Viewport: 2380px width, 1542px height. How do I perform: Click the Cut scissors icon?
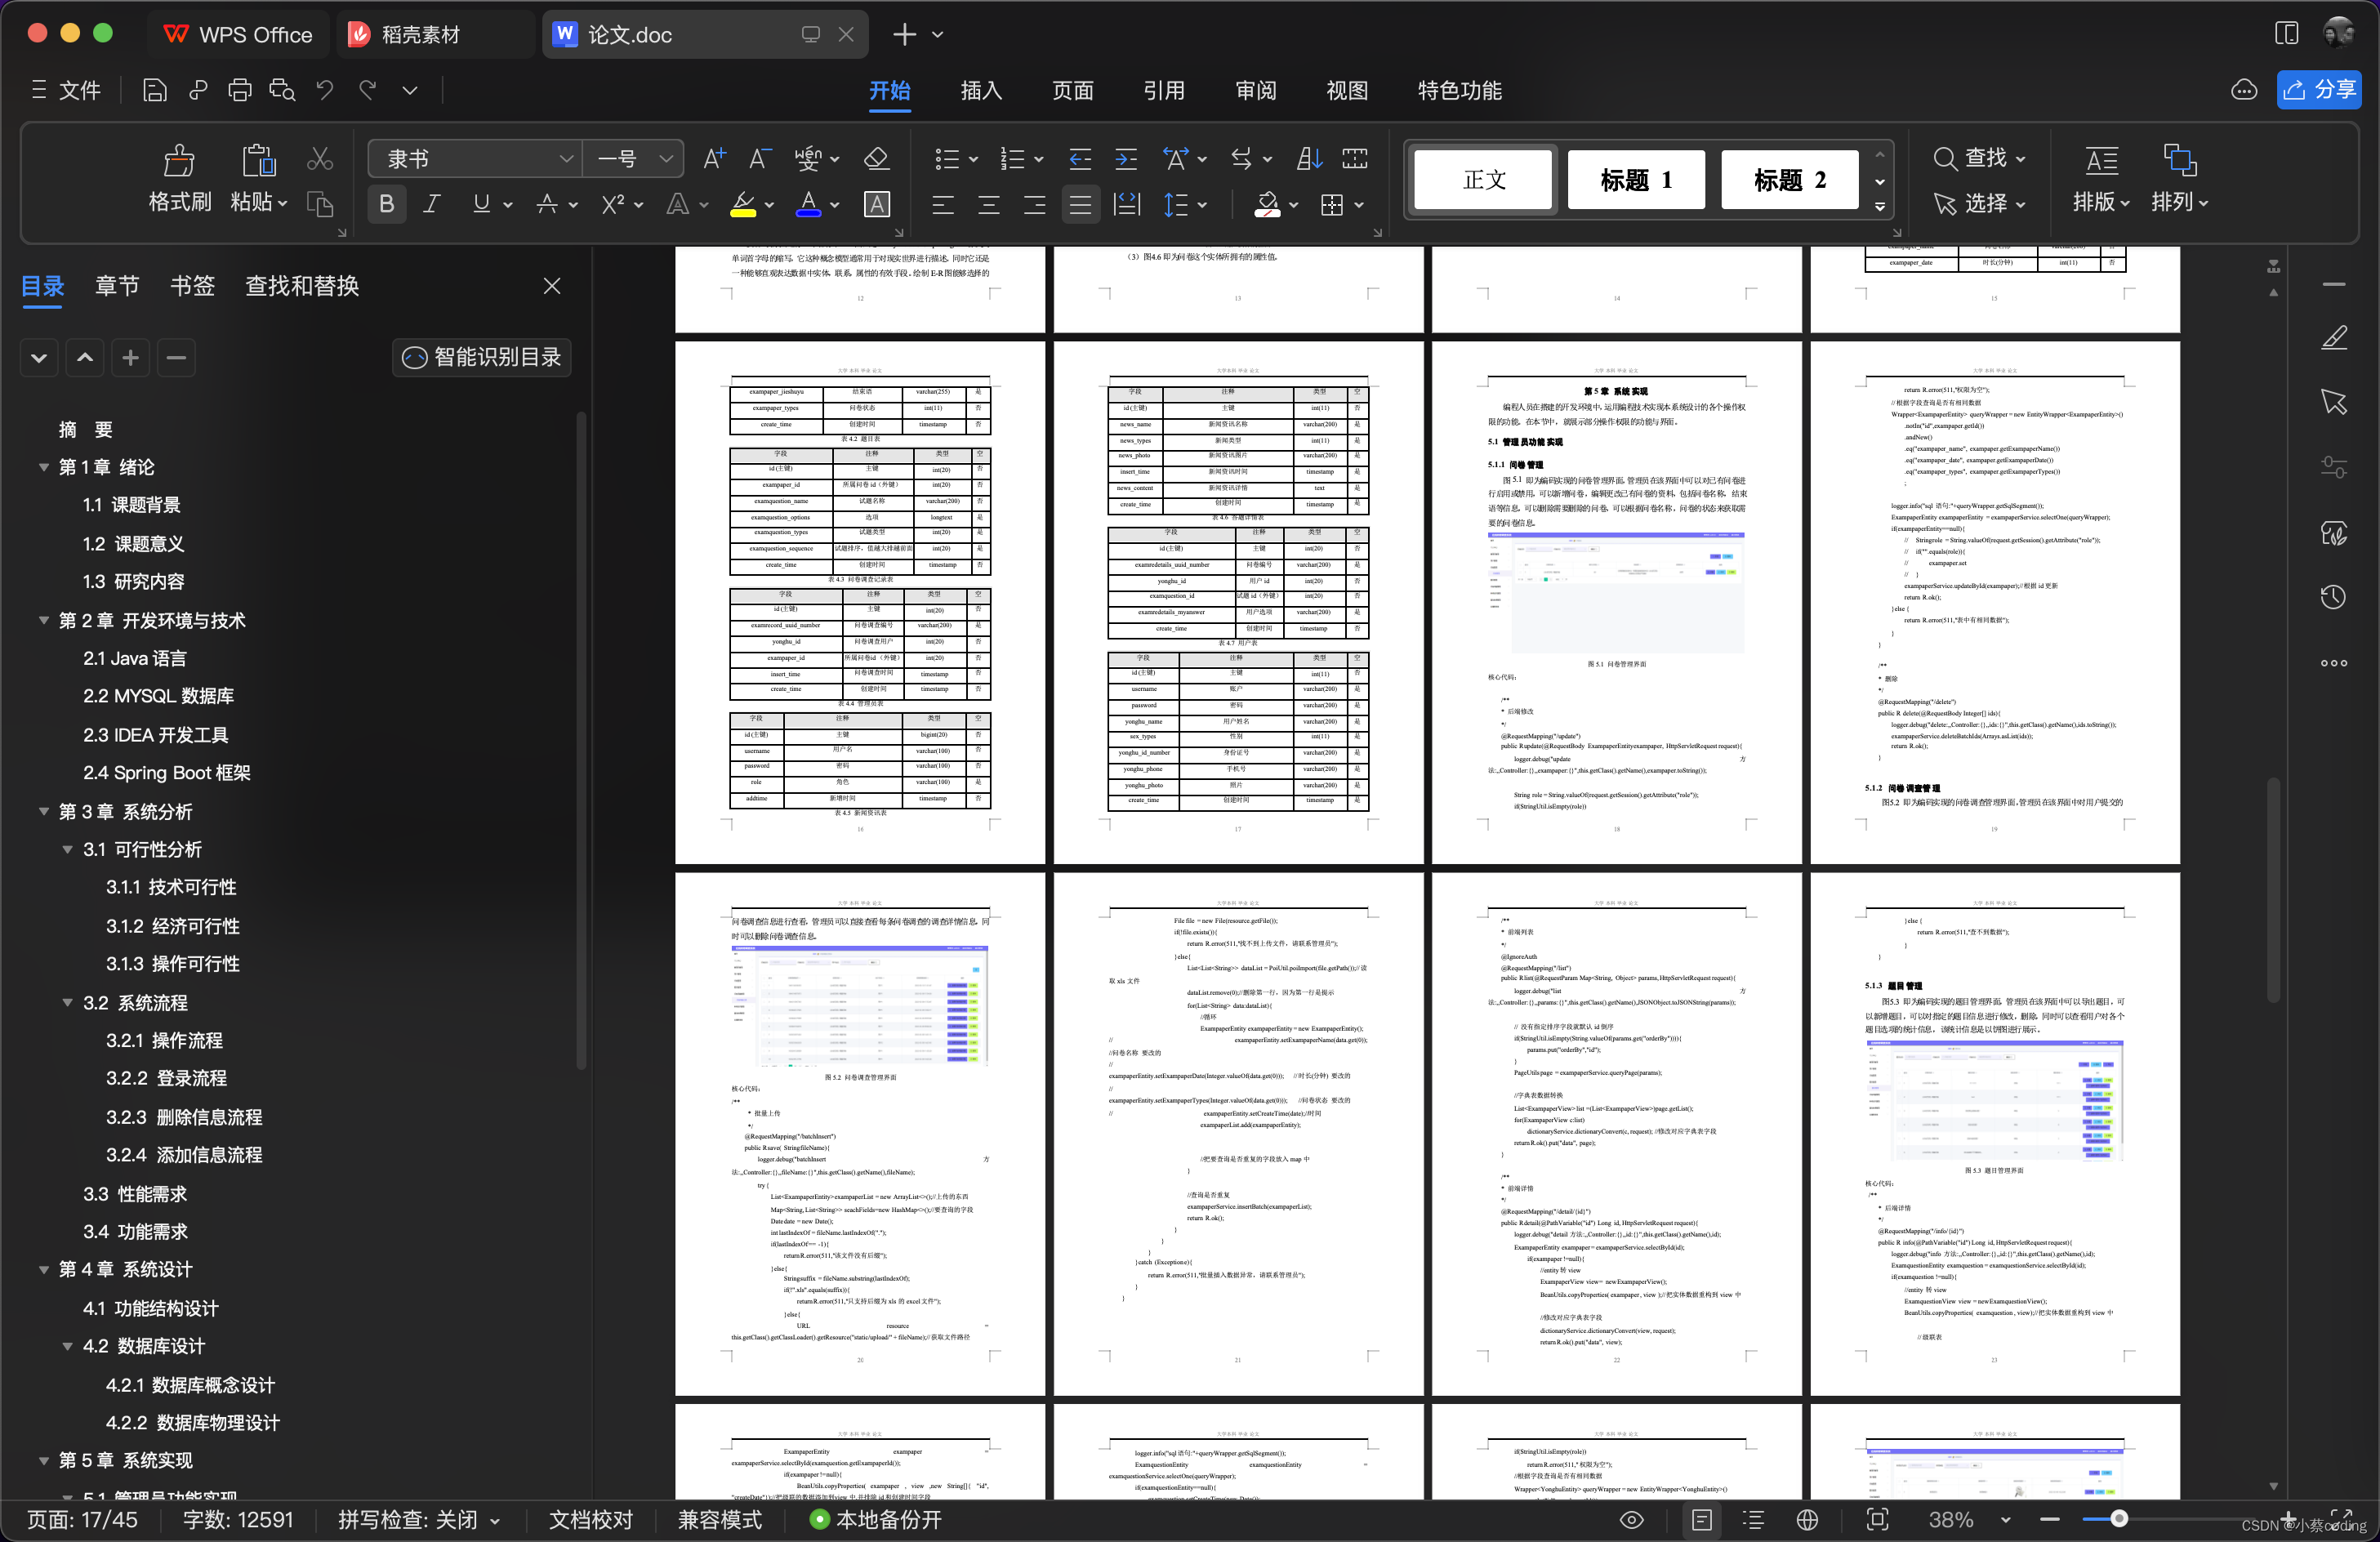tap(320, 158)
